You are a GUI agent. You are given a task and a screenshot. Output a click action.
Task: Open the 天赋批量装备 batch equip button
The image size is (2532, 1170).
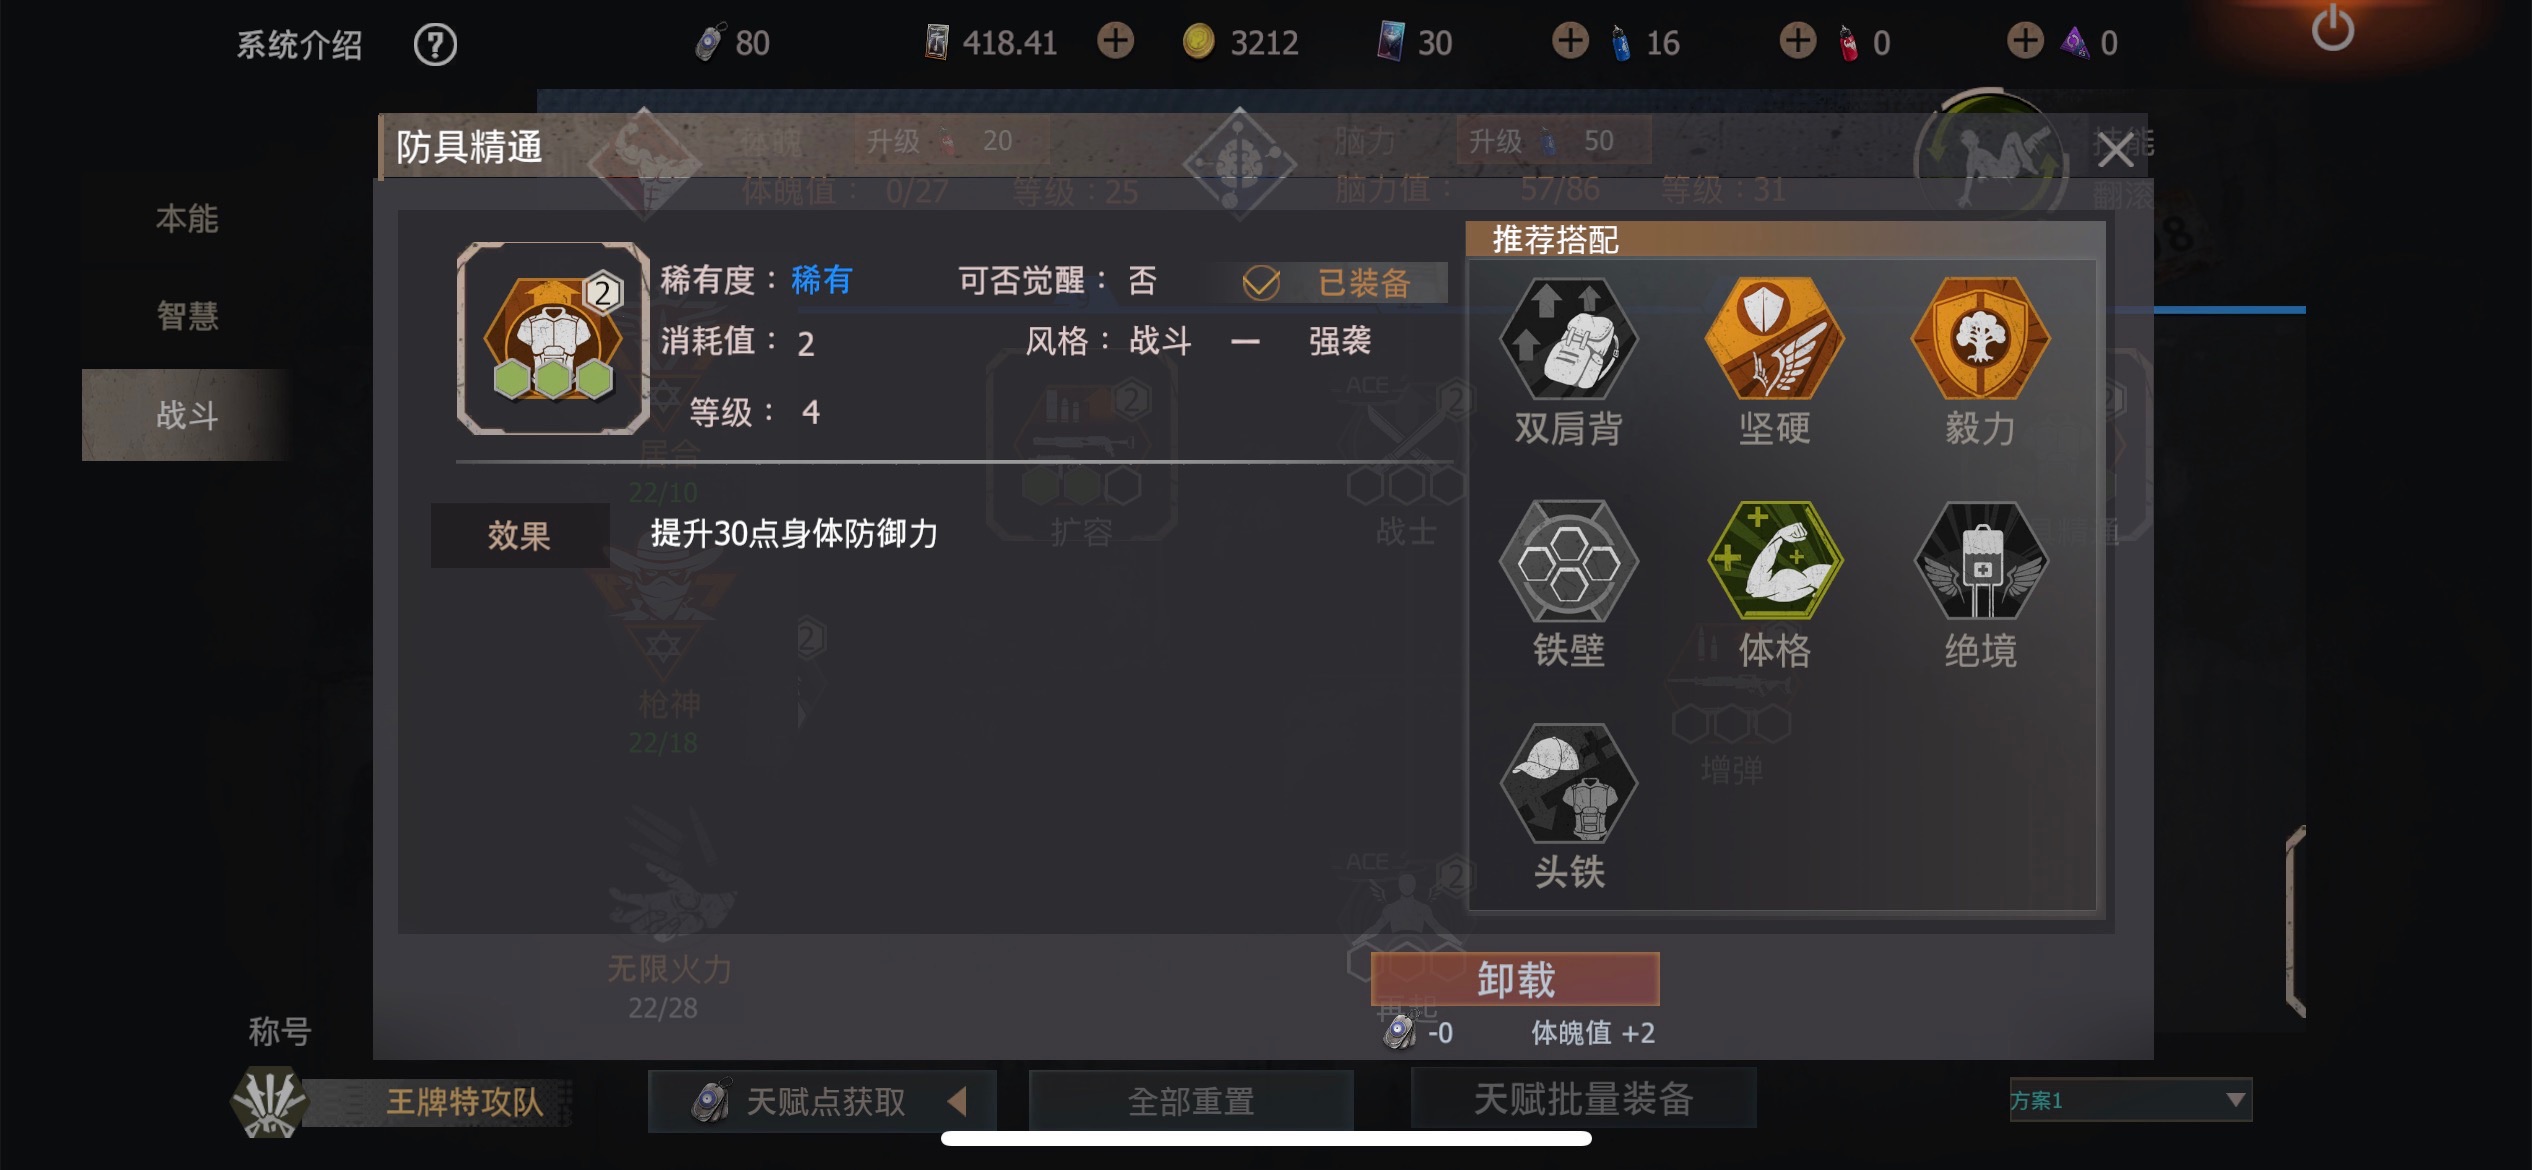(x=1583, y=1099)
